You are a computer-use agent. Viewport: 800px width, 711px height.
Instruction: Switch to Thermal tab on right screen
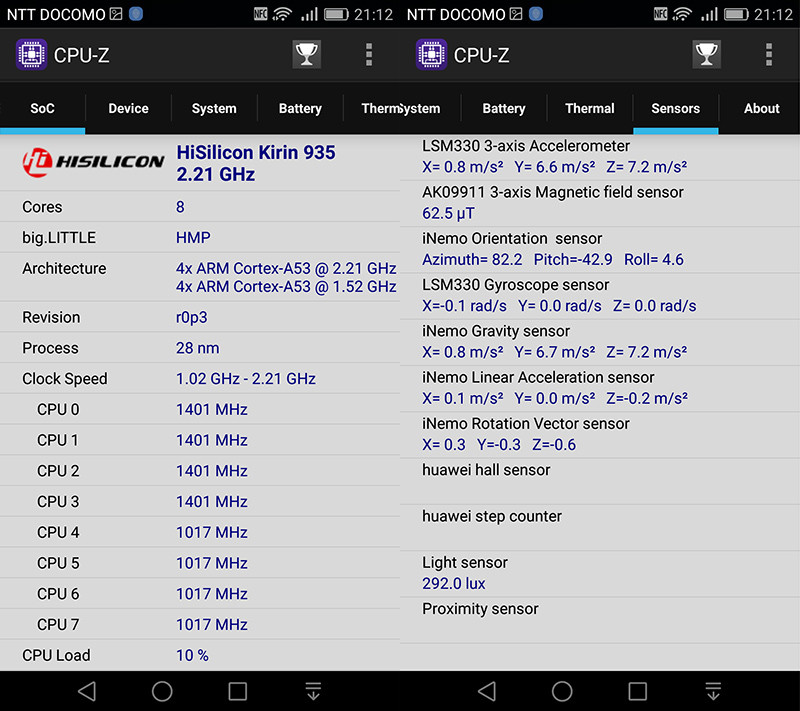pyautogui.click(x=589, y=108)
